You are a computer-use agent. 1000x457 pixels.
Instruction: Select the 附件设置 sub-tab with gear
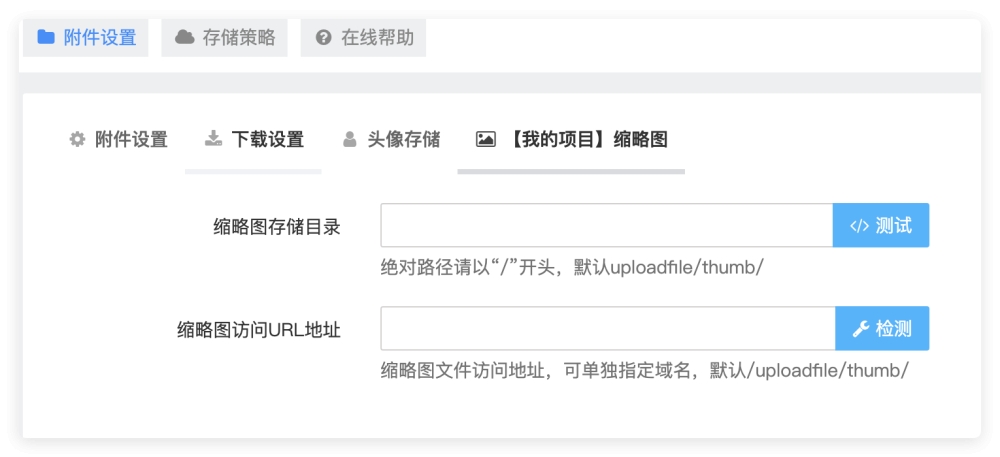(119, 139)
